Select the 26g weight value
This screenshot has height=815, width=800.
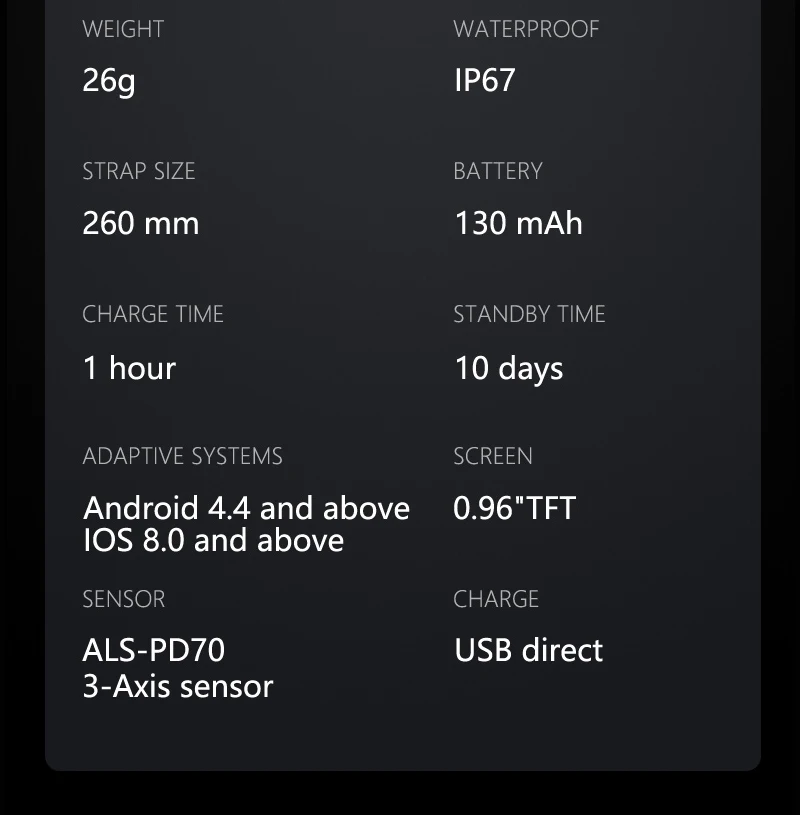(x=109, y=81)
